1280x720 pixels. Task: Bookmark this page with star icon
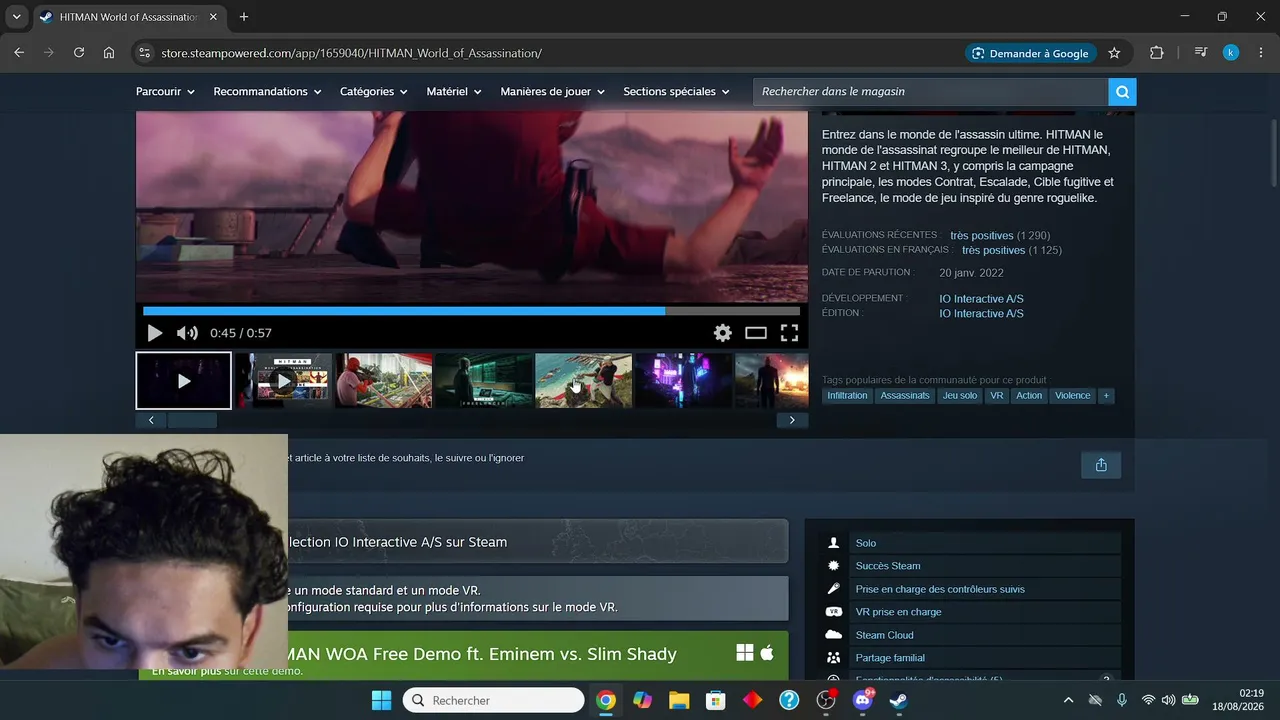tap(1114, 53)
